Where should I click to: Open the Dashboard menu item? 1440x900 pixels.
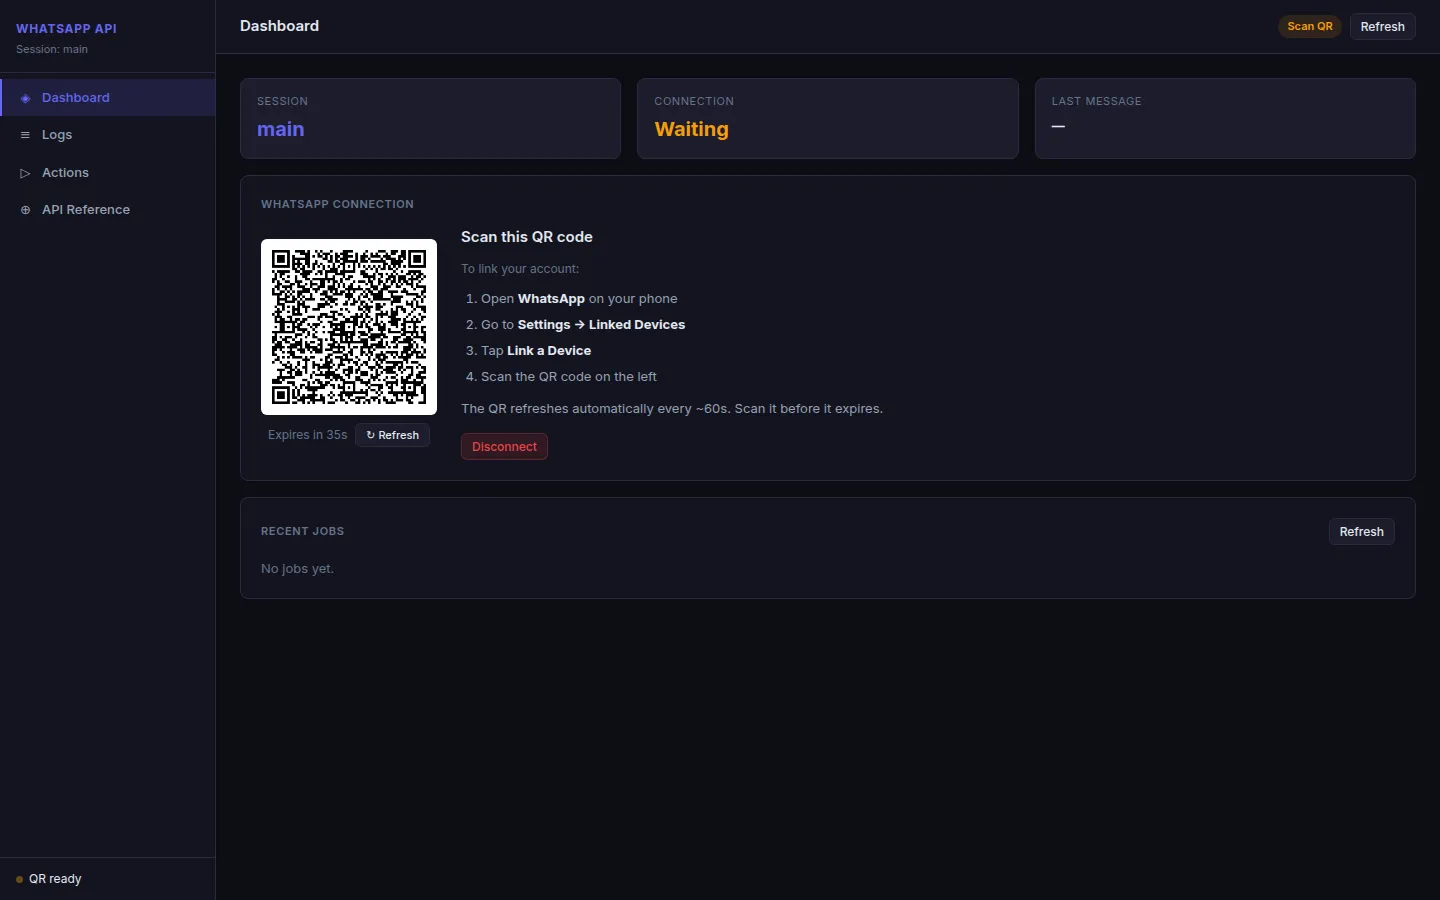[108, 98]
